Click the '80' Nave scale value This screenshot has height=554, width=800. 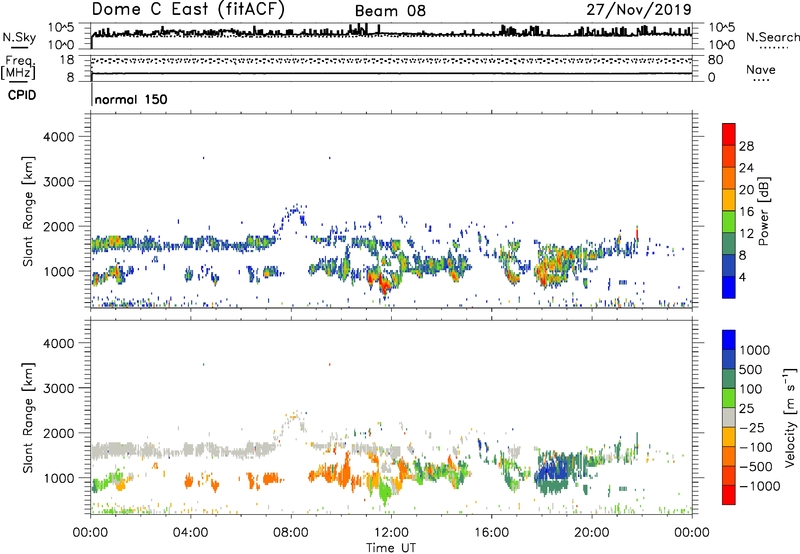point(715,60)
